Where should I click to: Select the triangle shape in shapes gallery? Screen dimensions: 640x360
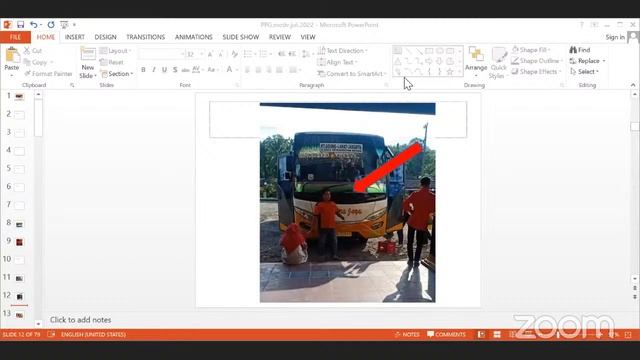coord(397,62)
